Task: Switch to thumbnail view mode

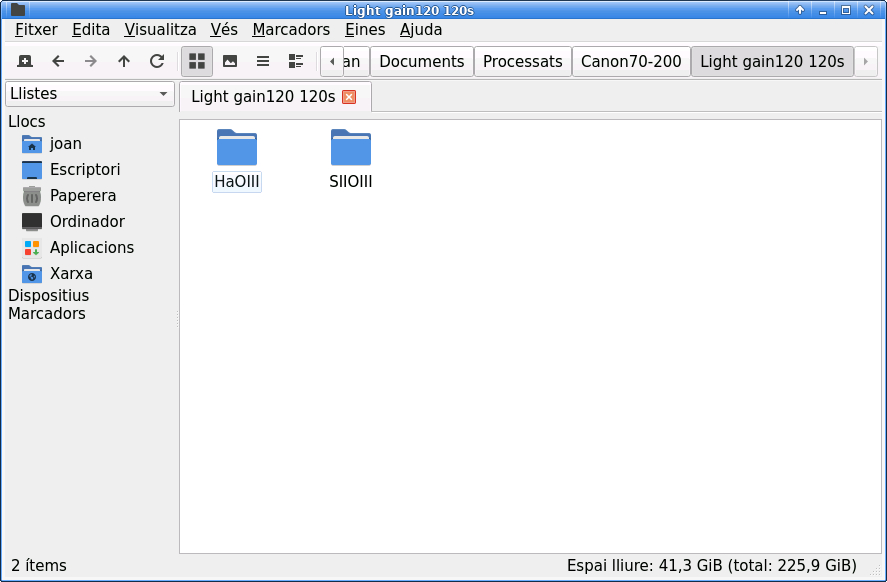Action: (x=230, y=61)
